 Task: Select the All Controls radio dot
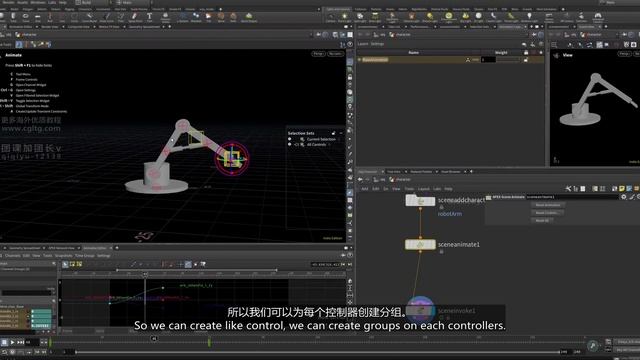point(290,144)
